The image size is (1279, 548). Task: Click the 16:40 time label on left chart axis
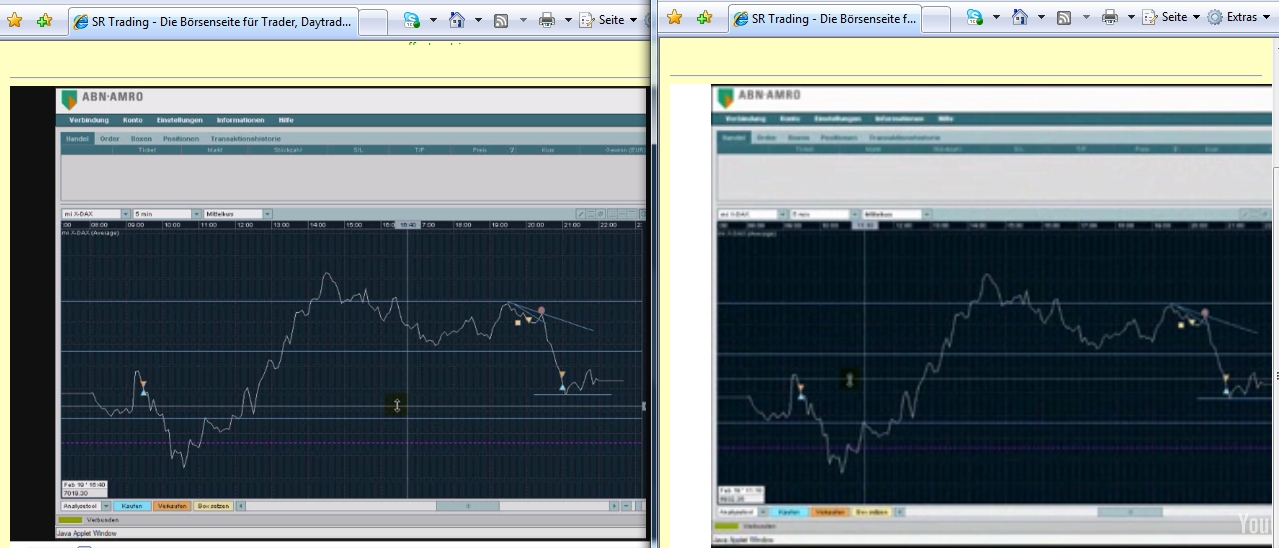tap(407, 225)
